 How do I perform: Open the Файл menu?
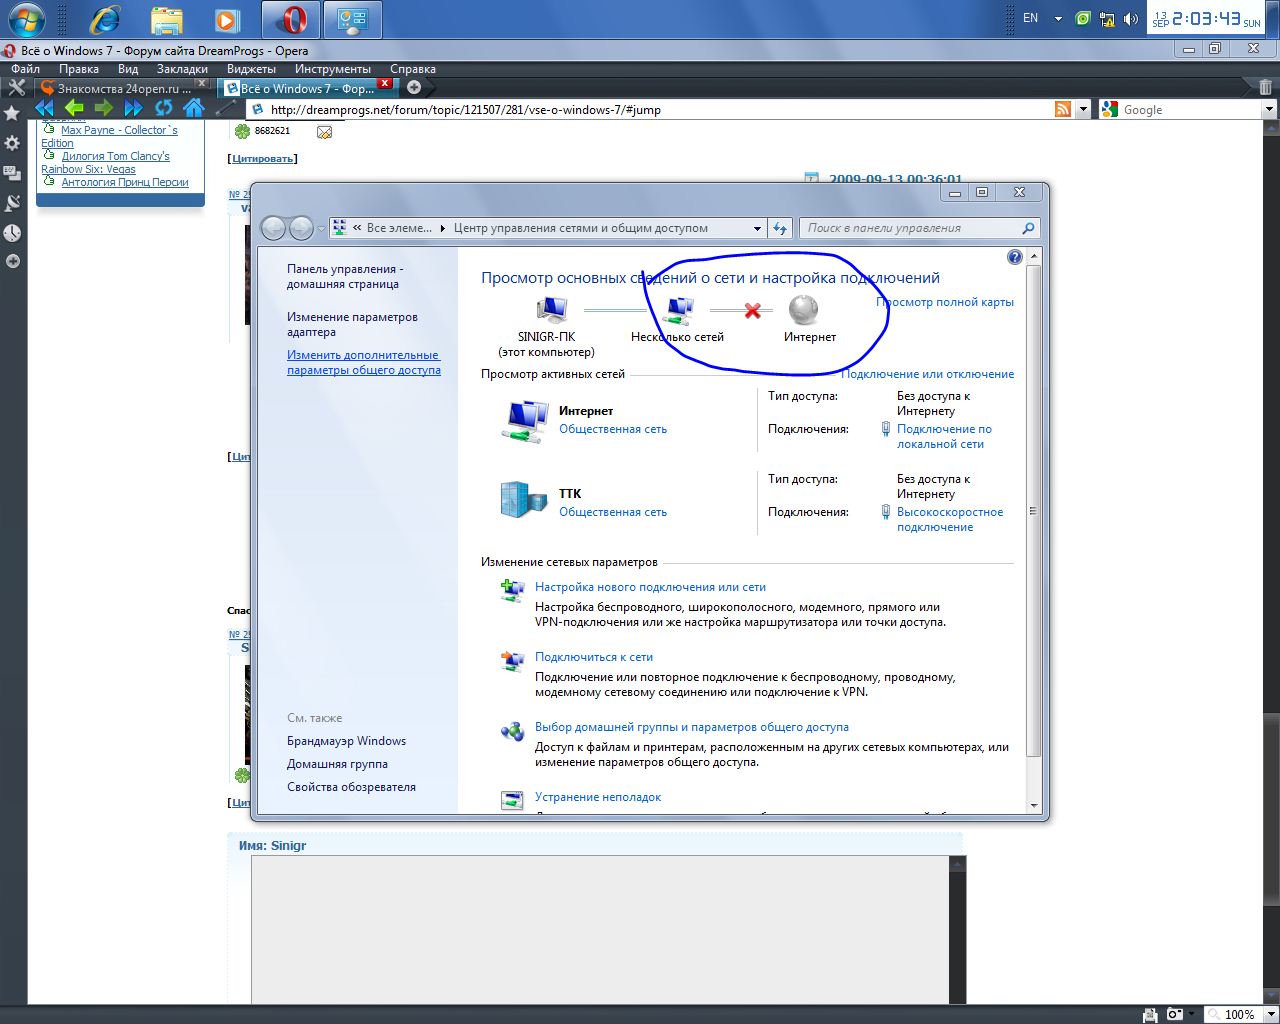pos(26,69)
